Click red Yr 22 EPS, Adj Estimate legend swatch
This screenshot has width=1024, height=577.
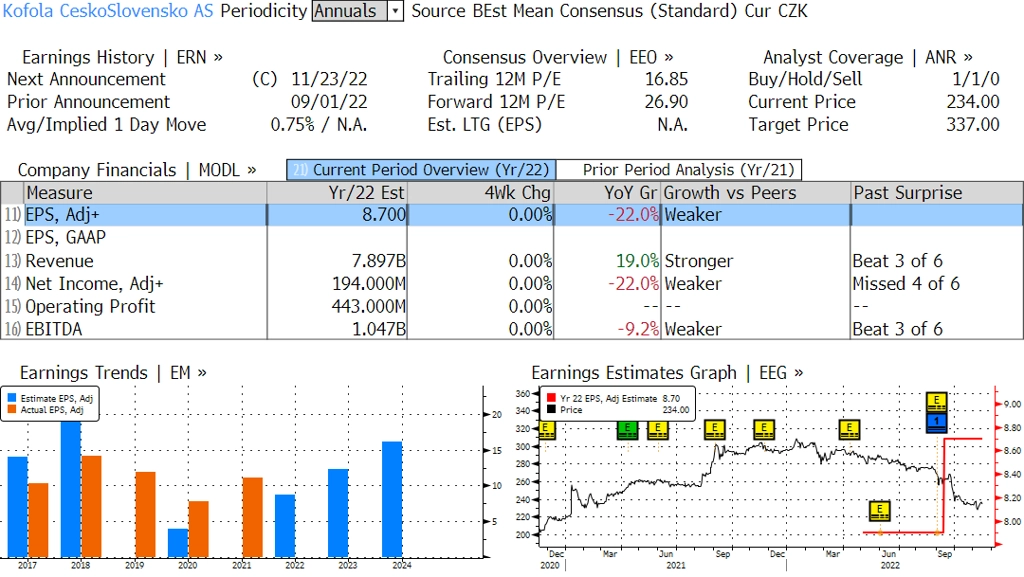click(x=551, y=398)
